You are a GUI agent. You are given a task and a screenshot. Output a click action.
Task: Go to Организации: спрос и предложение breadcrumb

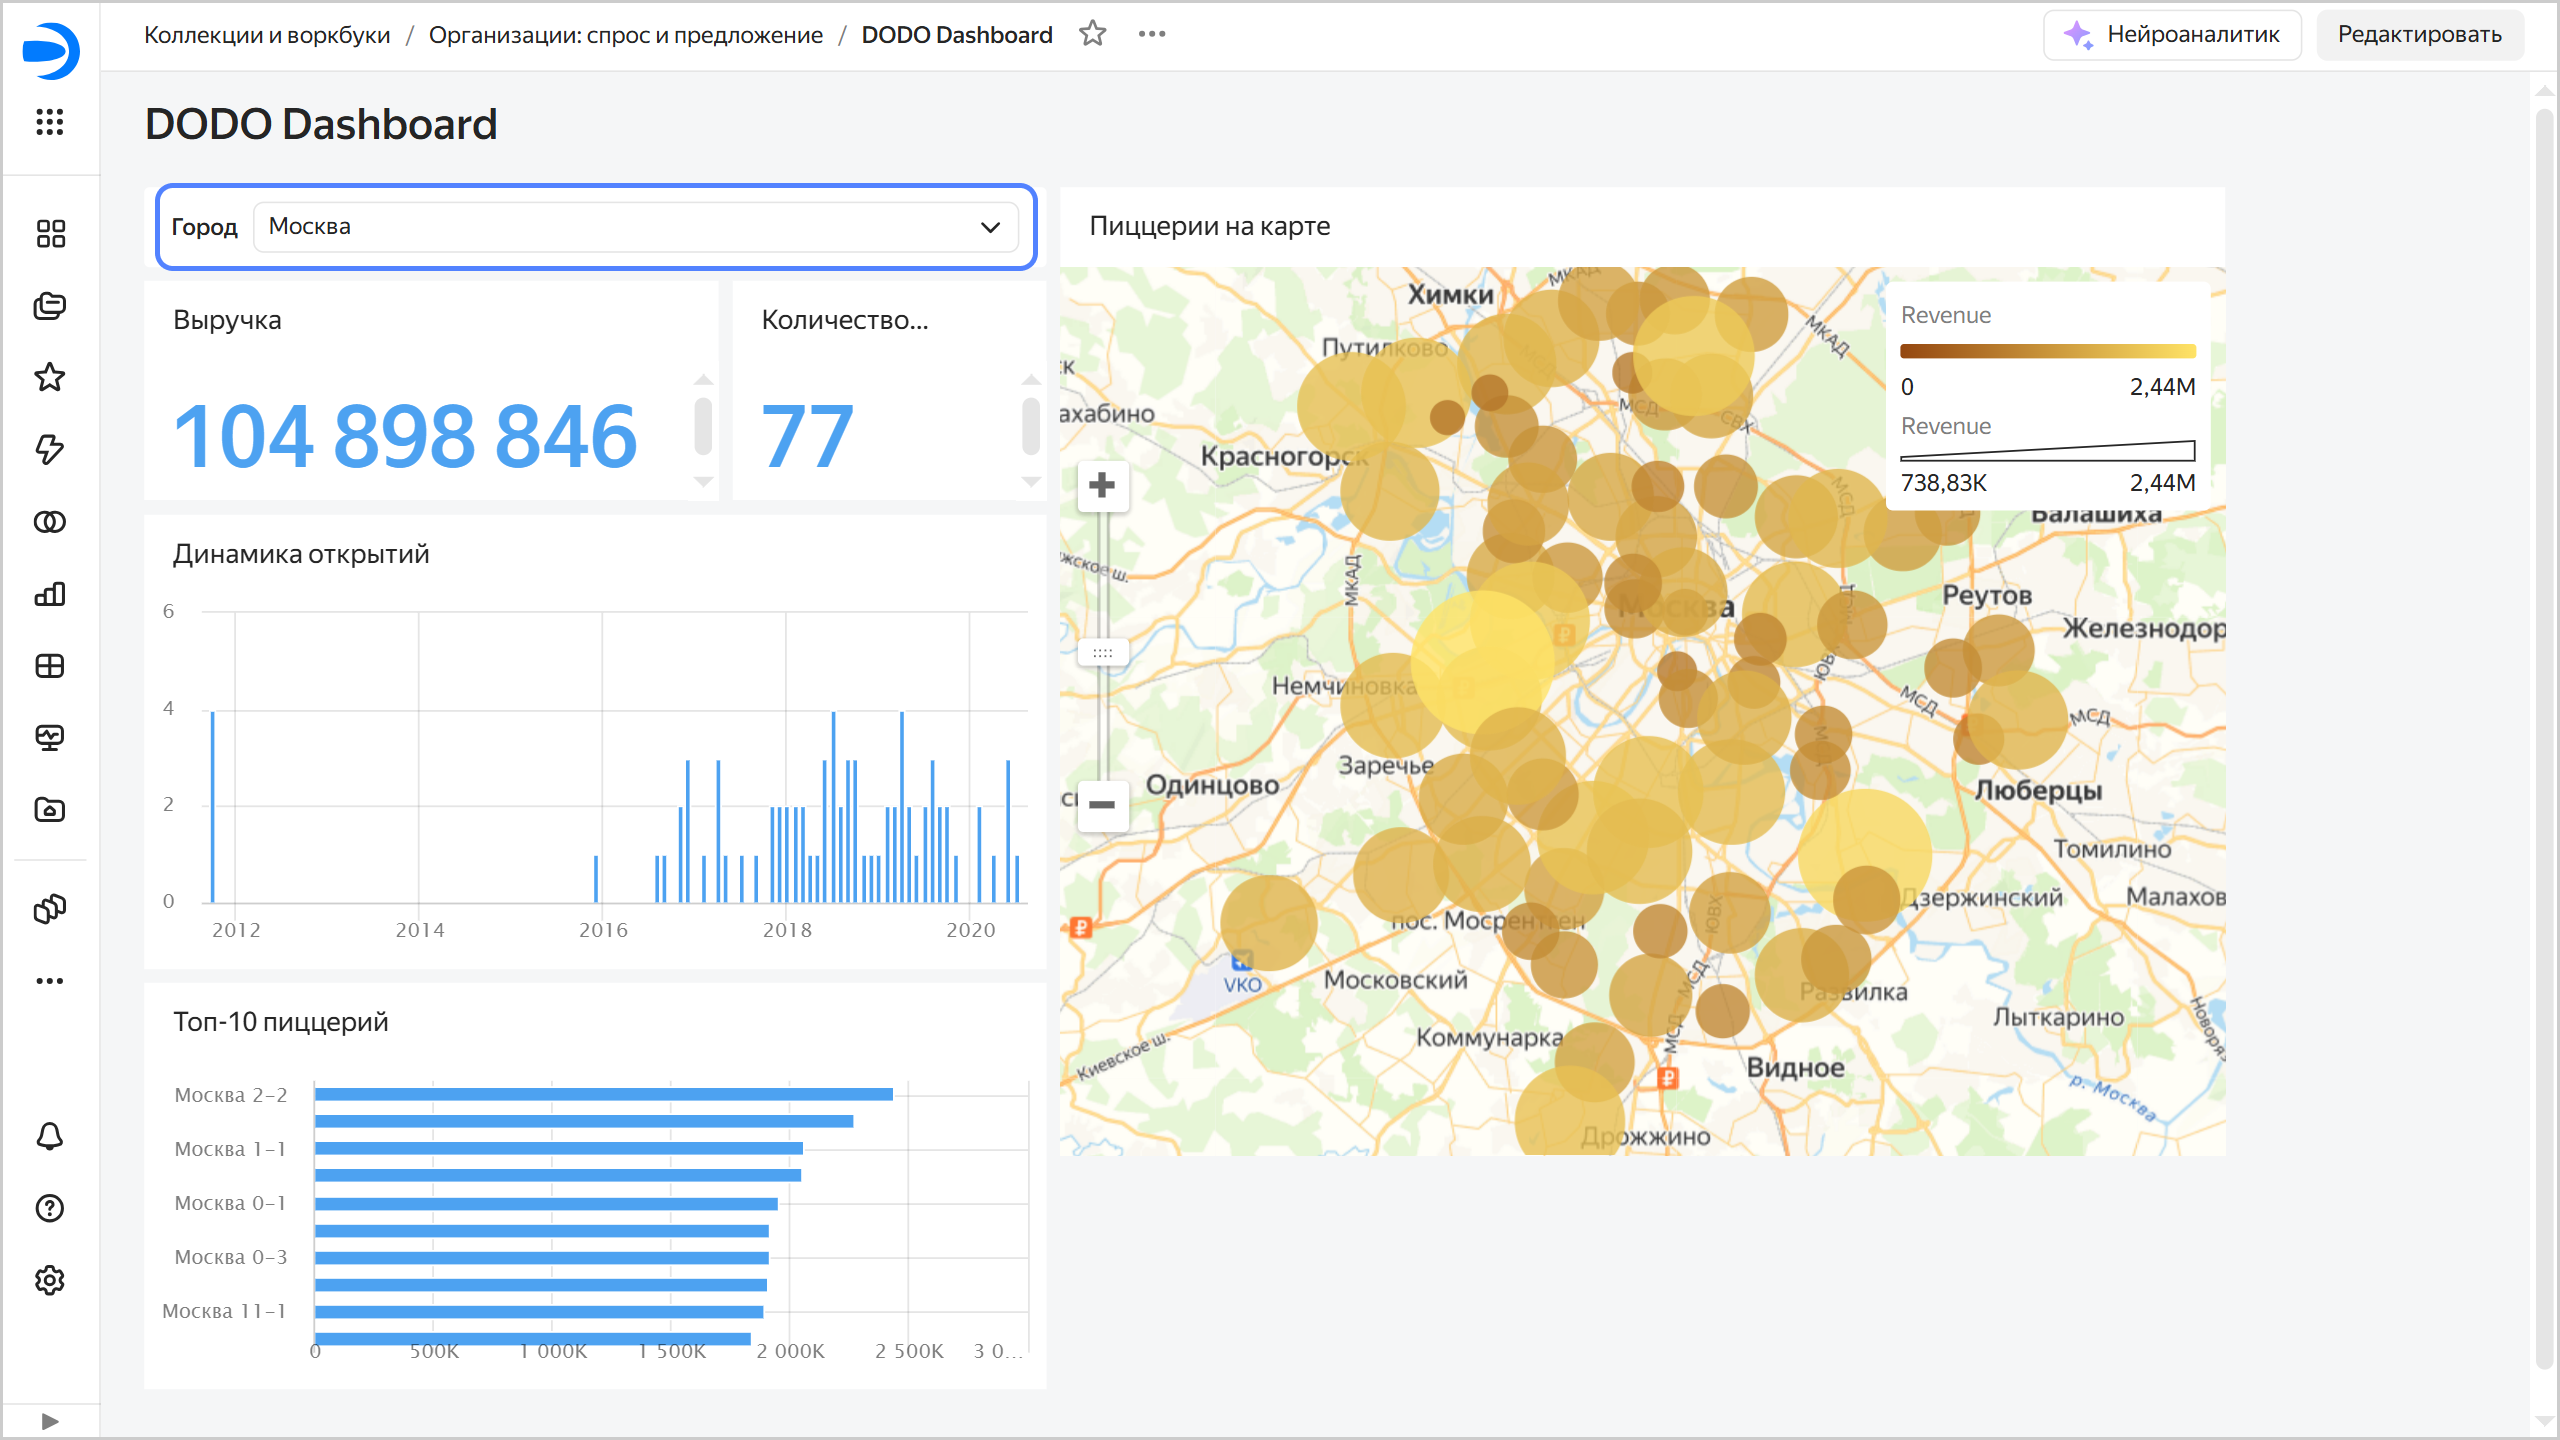(x=626, y=35)
